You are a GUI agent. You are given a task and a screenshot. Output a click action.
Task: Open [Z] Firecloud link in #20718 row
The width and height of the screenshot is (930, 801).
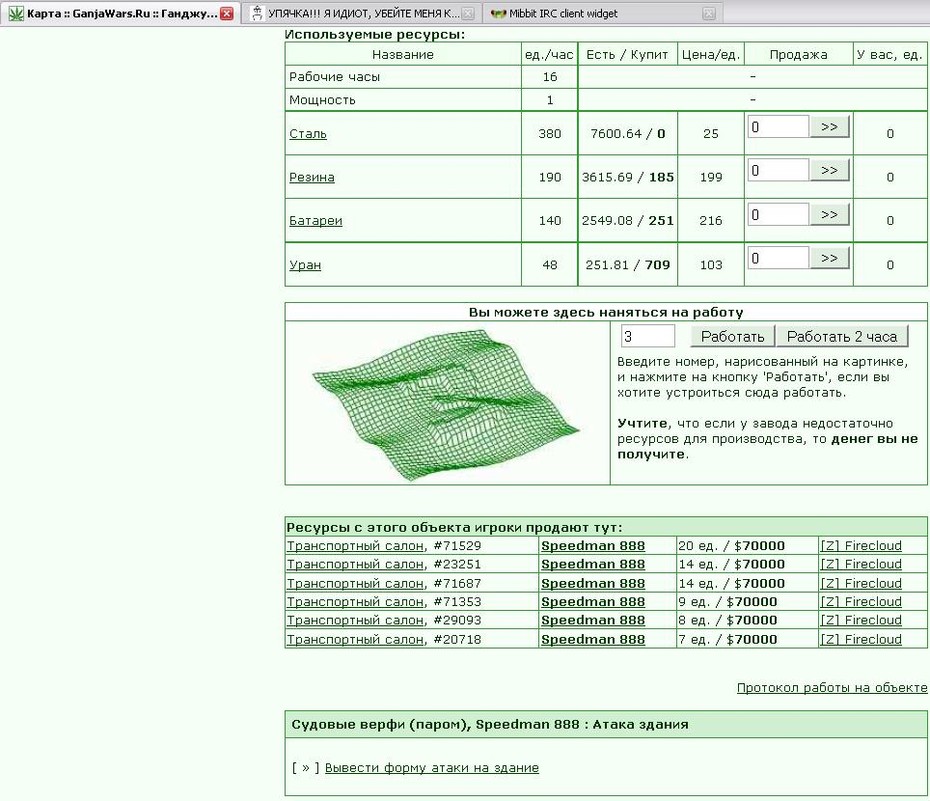coord(861,640)
